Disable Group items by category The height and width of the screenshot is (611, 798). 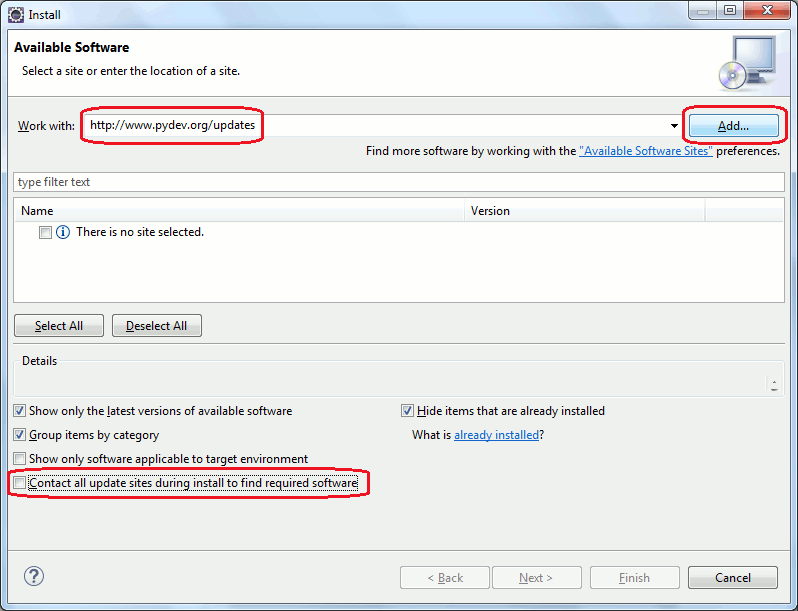point(20,435)
